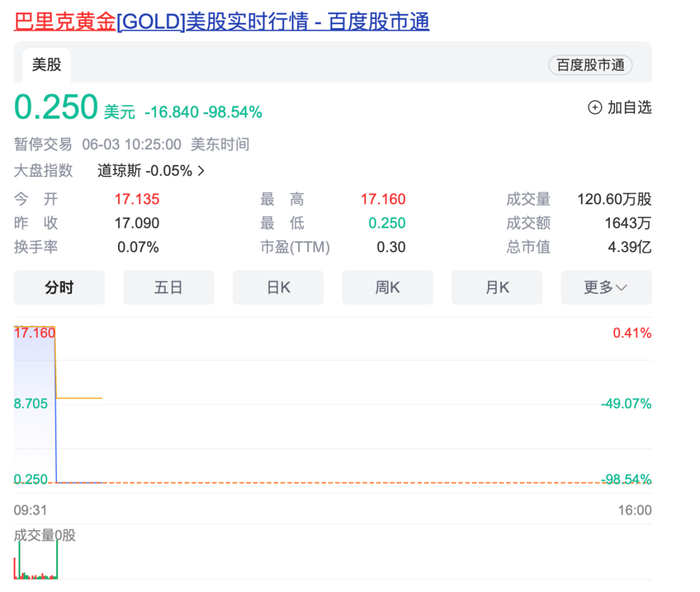Image resolution: width=700 pixels, height=592 pixels.
Task: Click the 百度股市通 badge button
Action: coord(590,65)
